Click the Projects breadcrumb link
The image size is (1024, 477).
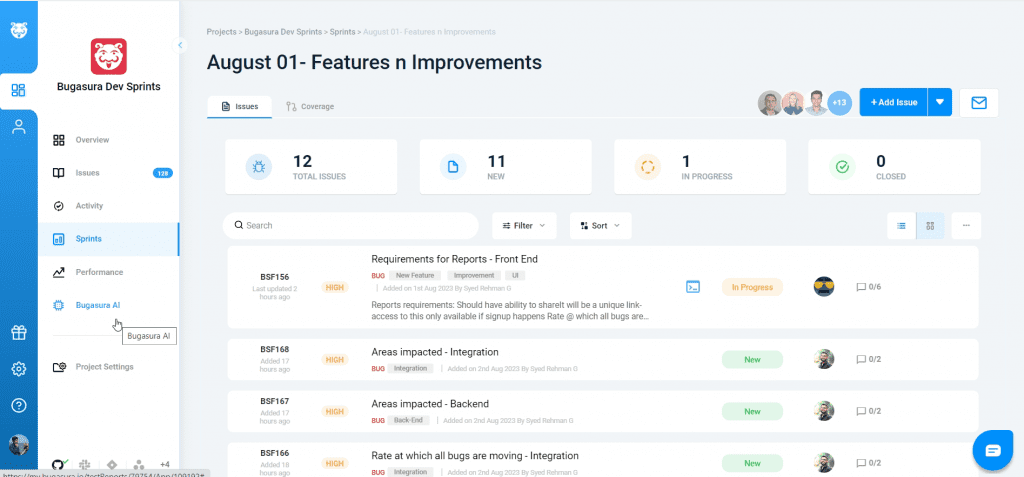(x=221, y=31)
